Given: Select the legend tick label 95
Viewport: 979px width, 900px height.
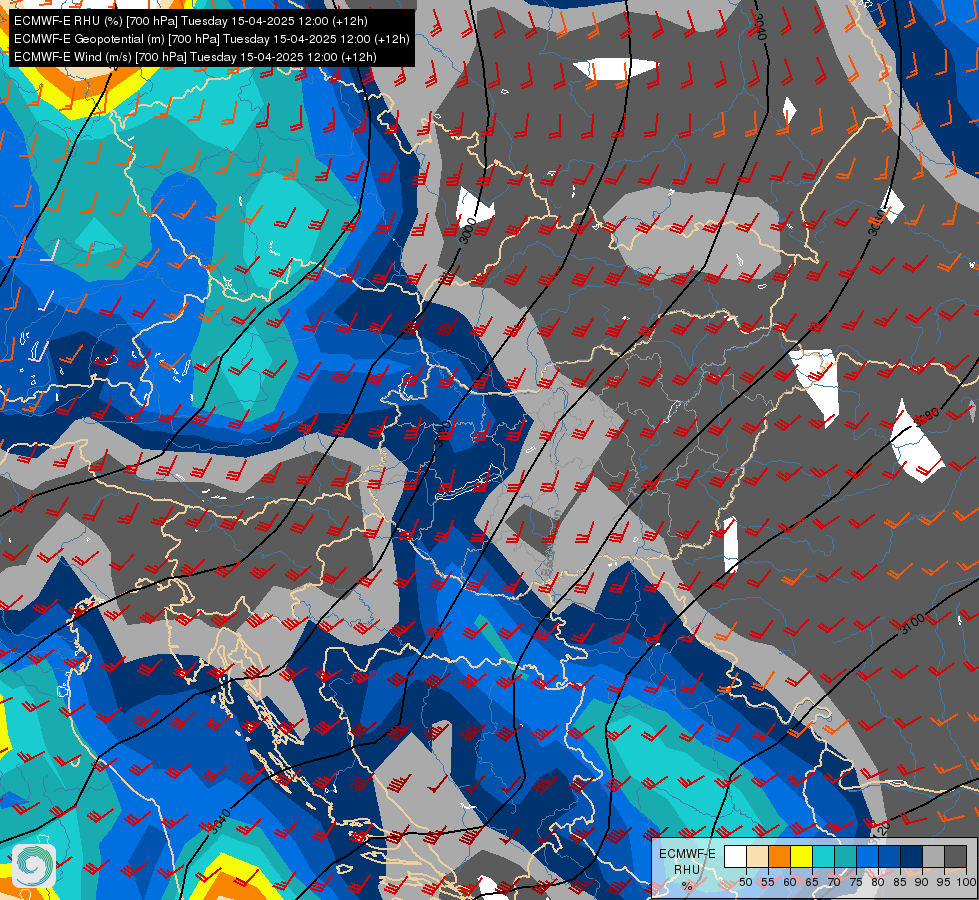Looking at the screenshot, I should pos(943,882).
